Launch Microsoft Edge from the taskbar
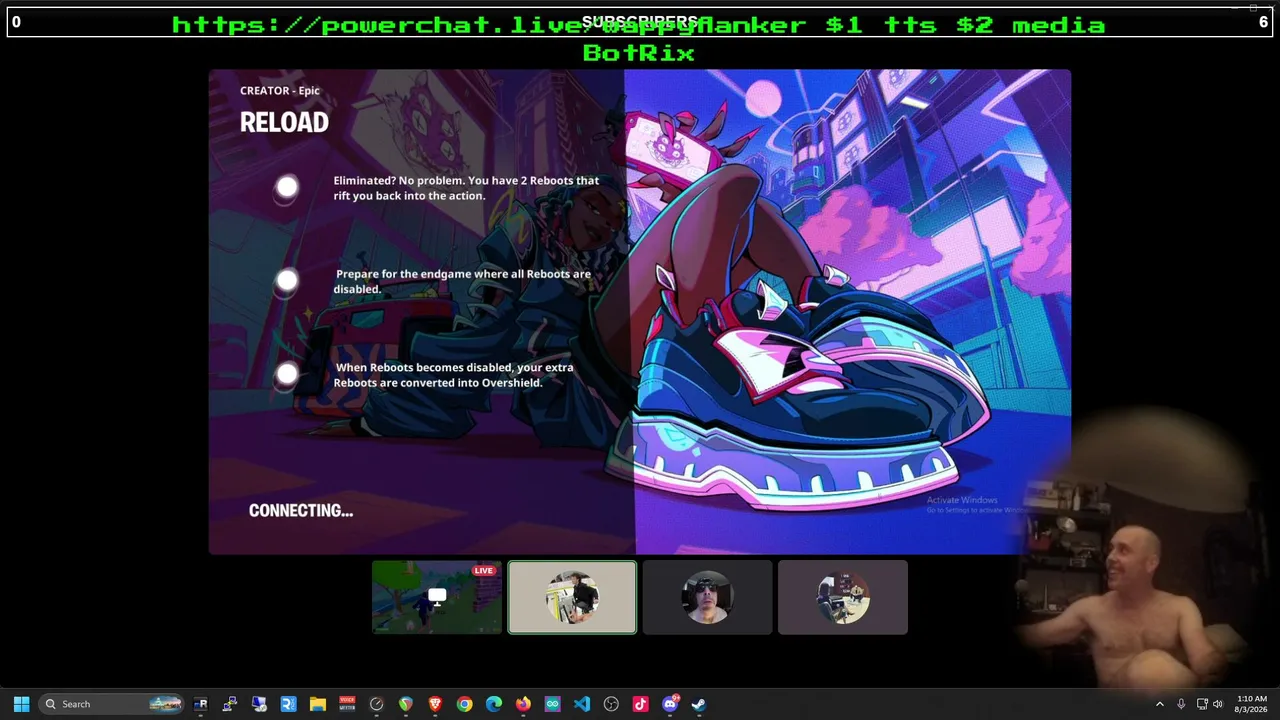Viewport: 1280px width, 720px height. (x=494, y=704)
